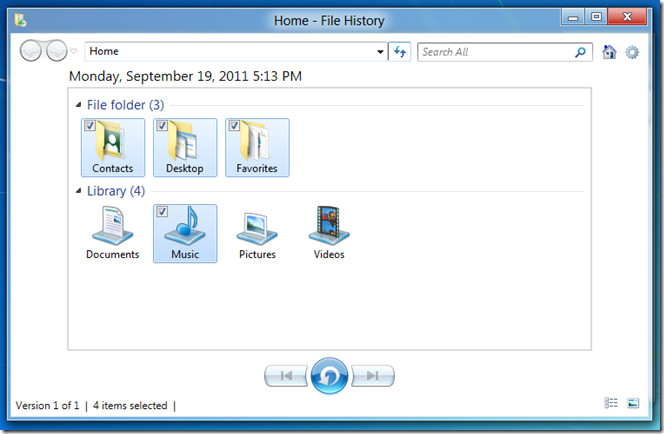The height and width of the screenshot is (434, 664).
Task: Click the 4 items selected status text
Action: 130,406
